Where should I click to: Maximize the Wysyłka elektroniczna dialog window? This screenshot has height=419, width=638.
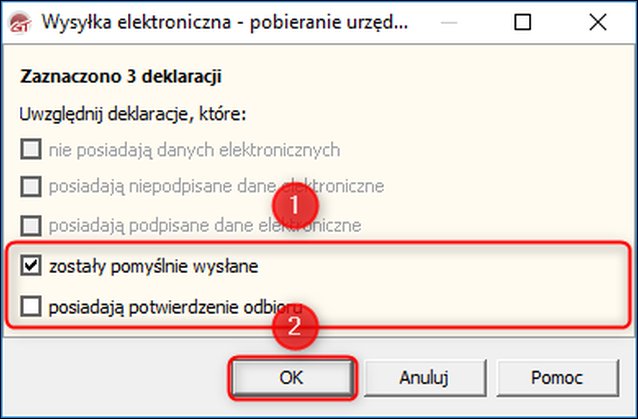point(522,22)
